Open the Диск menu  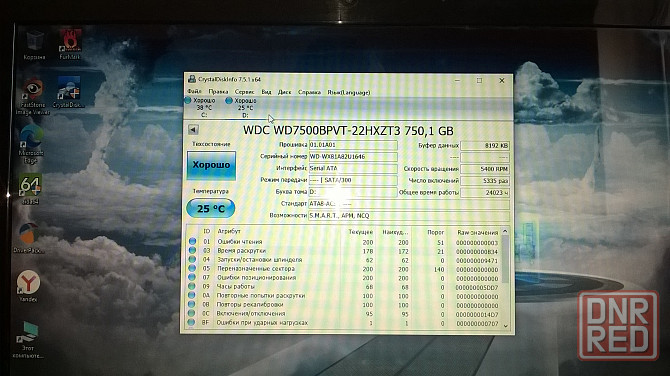click(x=284, y=92)
